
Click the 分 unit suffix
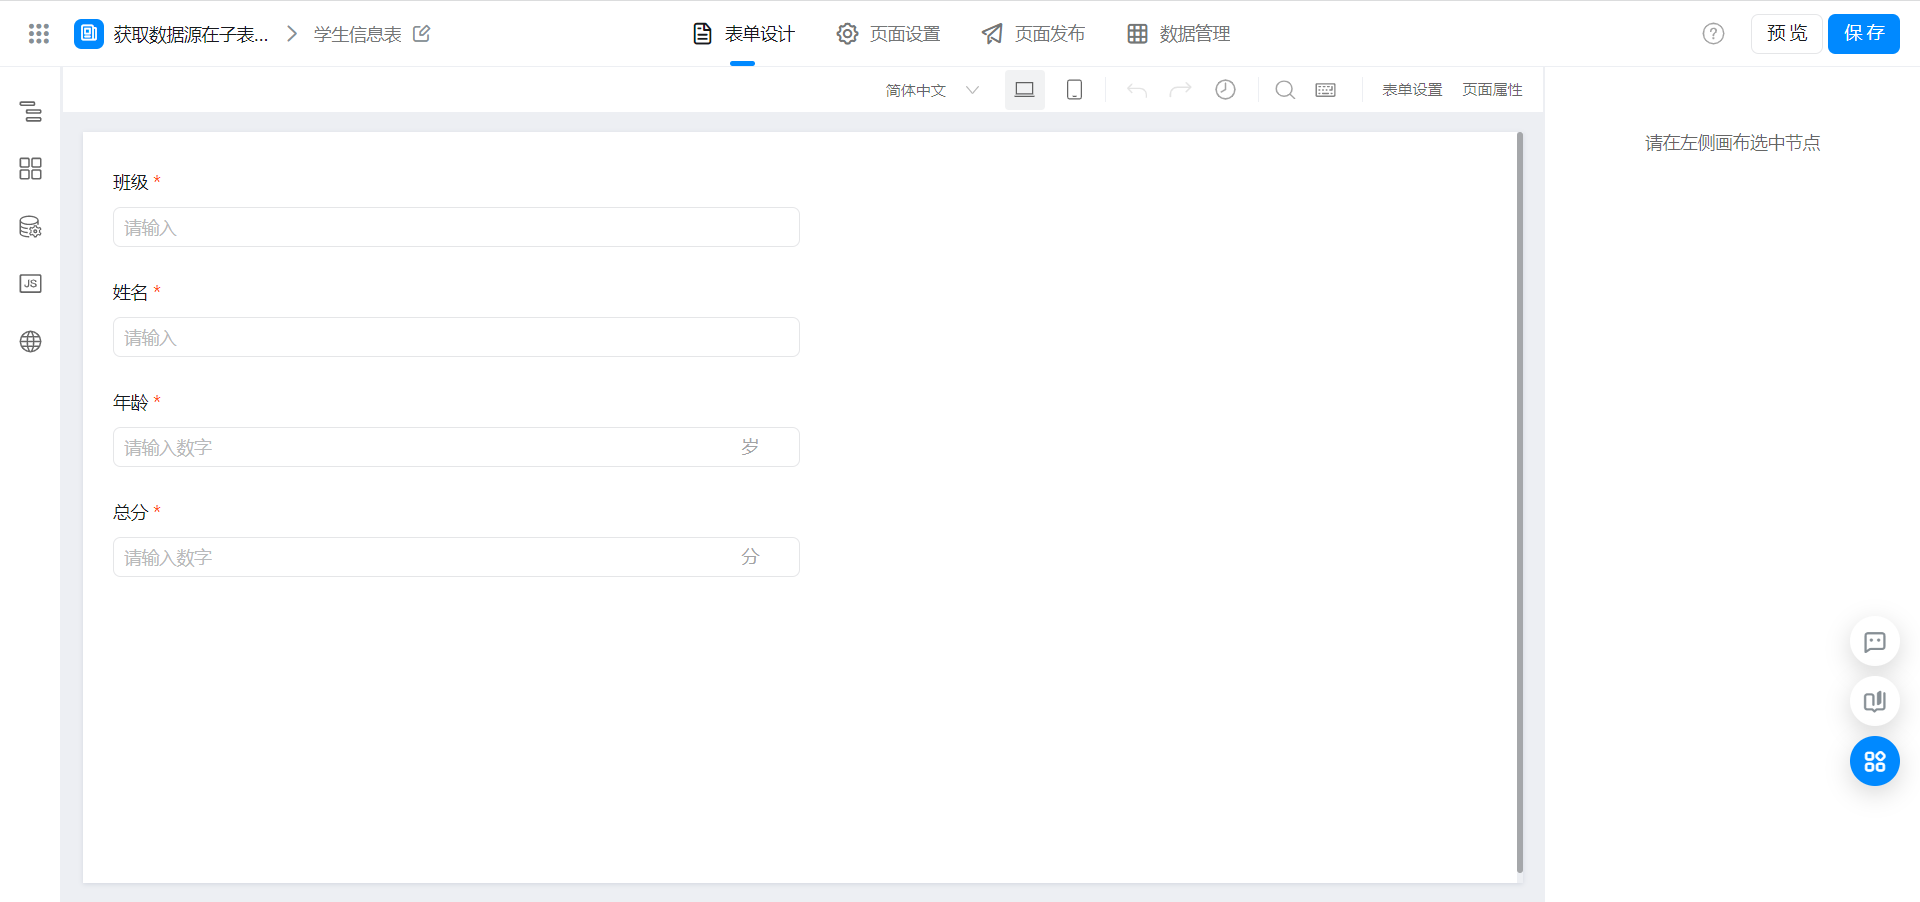(x=750, y=557)
